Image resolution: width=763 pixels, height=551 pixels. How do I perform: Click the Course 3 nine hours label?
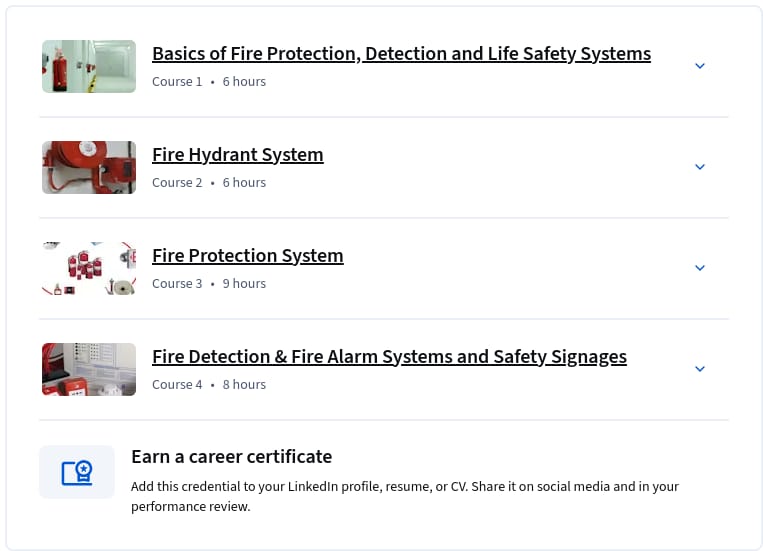click(x=209, y=284)
